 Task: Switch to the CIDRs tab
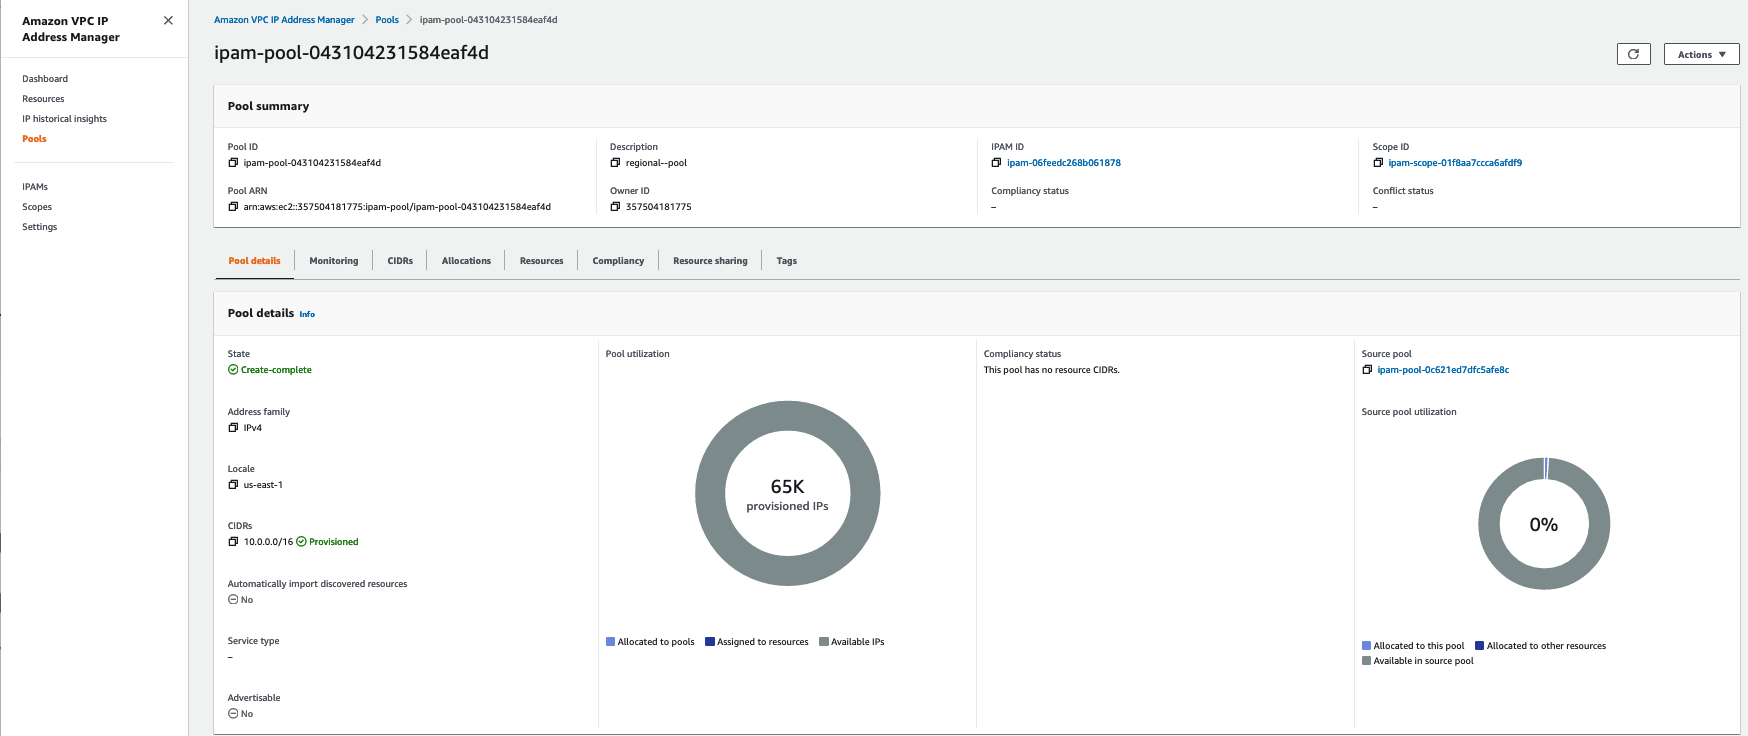pos(400,261)
